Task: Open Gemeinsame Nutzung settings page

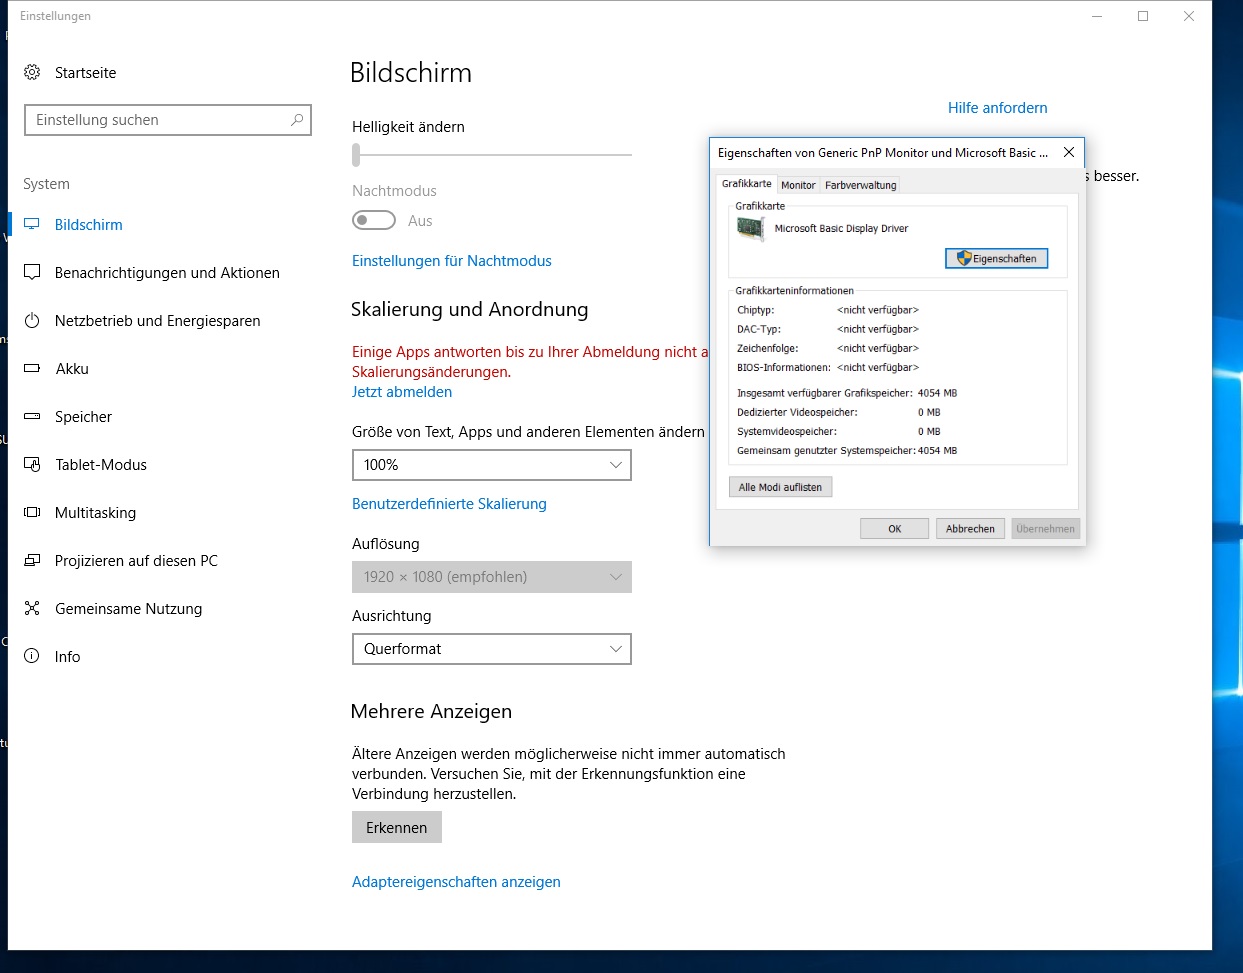Action: [128, 609]
